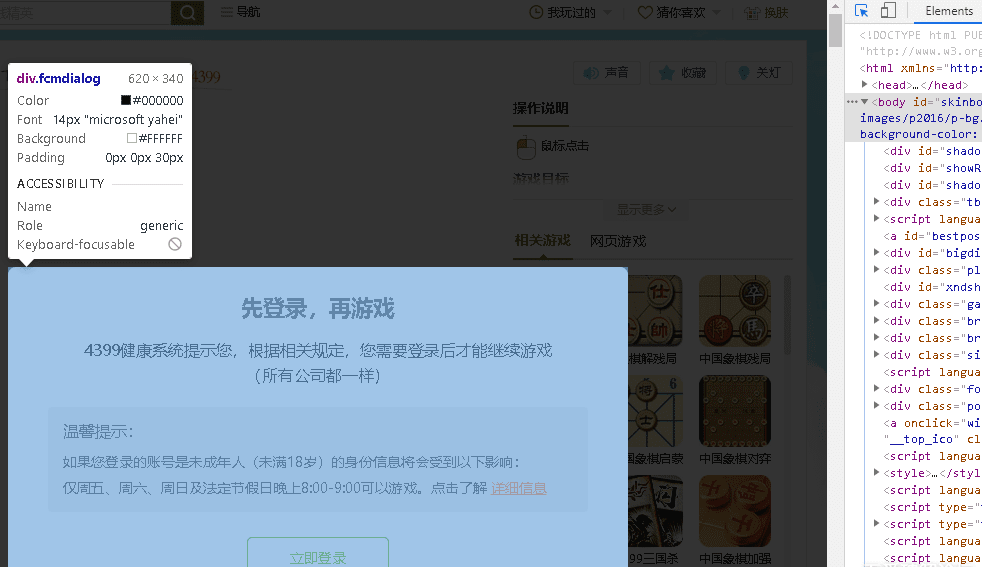982x567 pixels.
Task: Click the page vertical scrollbar thumb
Action: [x=835, y=30]
